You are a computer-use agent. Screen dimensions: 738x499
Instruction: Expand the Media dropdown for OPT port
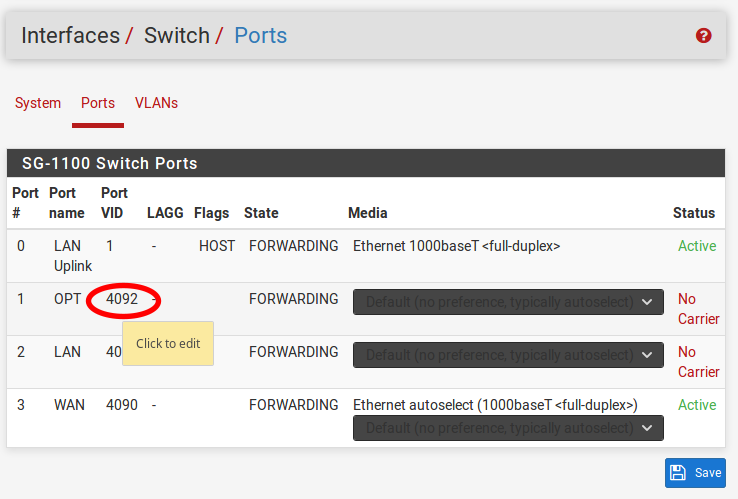click(508, 302)
